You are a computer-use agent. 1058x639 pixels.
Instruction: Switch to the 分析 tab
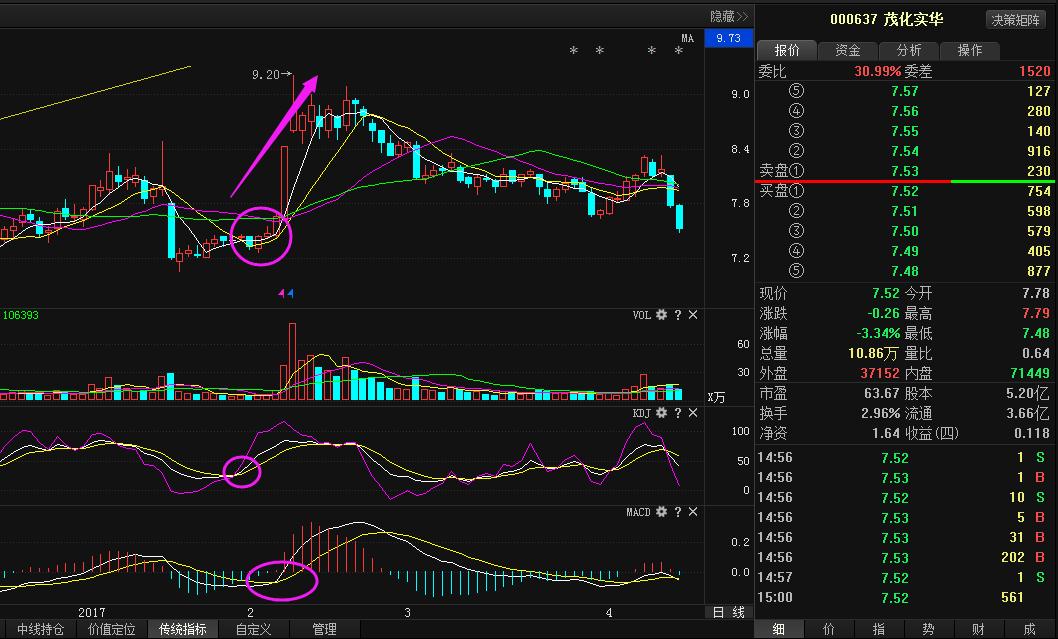908,50
